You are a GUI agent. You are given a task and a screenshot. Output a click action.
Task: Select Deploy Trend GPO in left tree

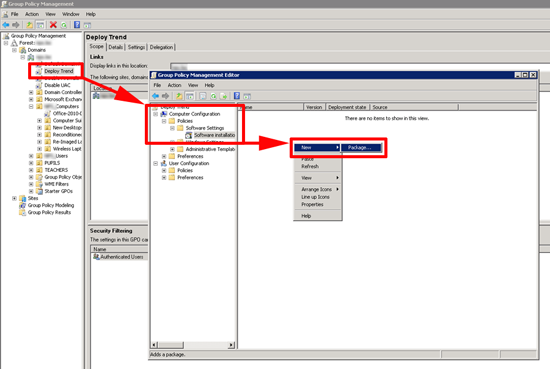point(59,71)
